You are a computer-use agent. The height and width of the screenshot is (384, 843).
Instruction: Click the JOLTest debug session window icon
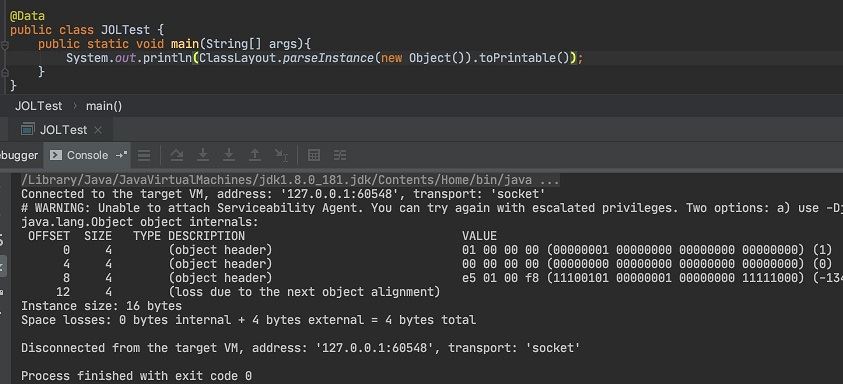coord(27,130)
